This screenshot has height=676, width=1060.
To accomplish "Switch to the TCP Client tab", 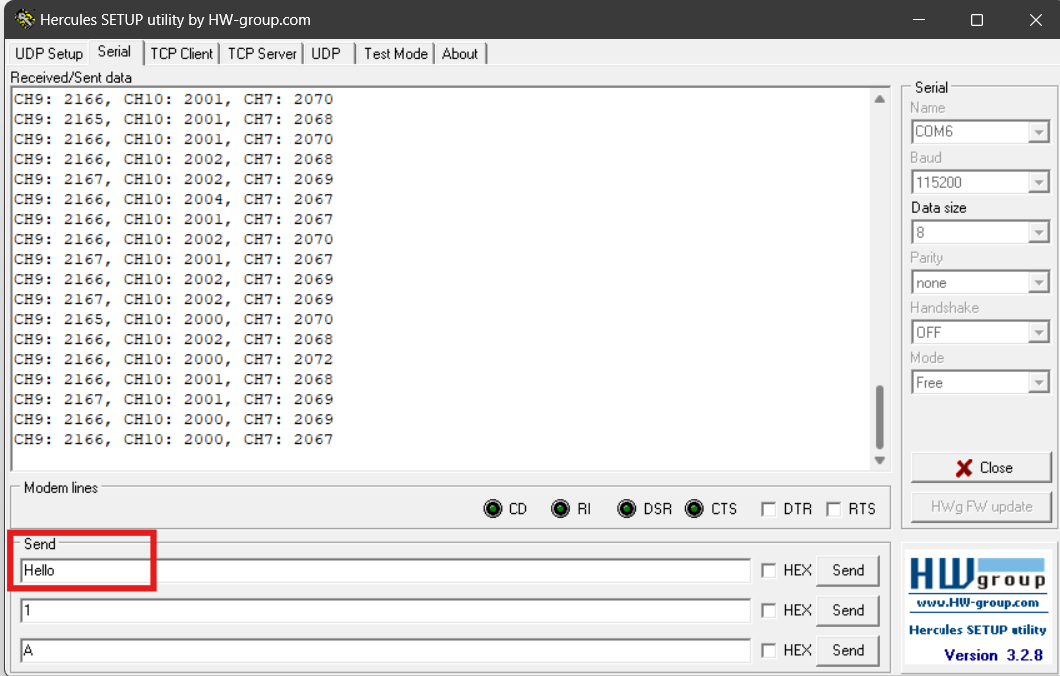I will [x=181, y=53].
